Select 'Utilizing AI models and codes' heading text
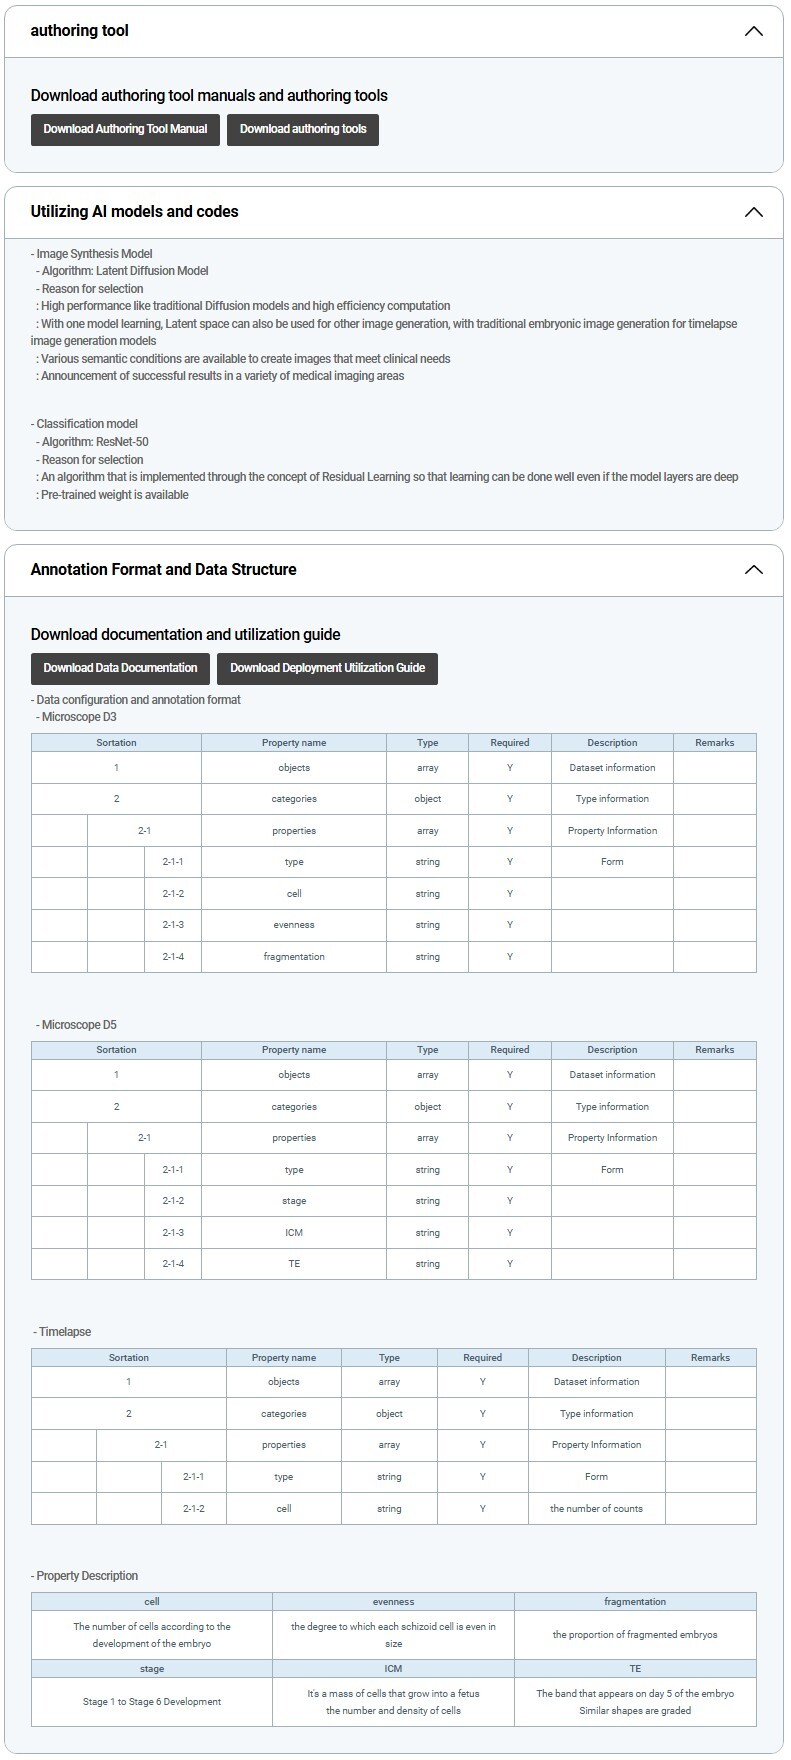This screenshot has height=1760, width=791. pos(135,212)
